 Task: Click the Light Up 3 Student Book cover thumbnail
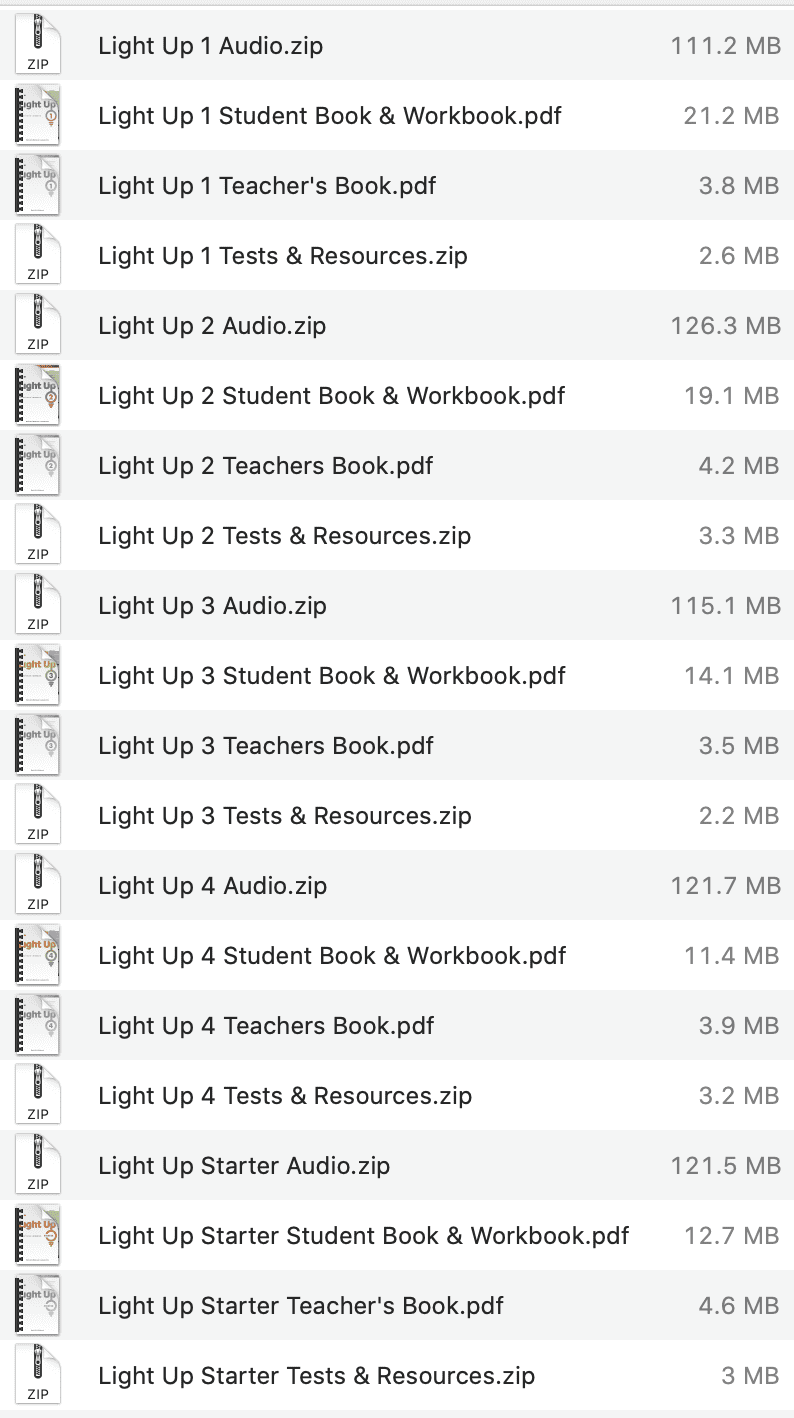36,675
